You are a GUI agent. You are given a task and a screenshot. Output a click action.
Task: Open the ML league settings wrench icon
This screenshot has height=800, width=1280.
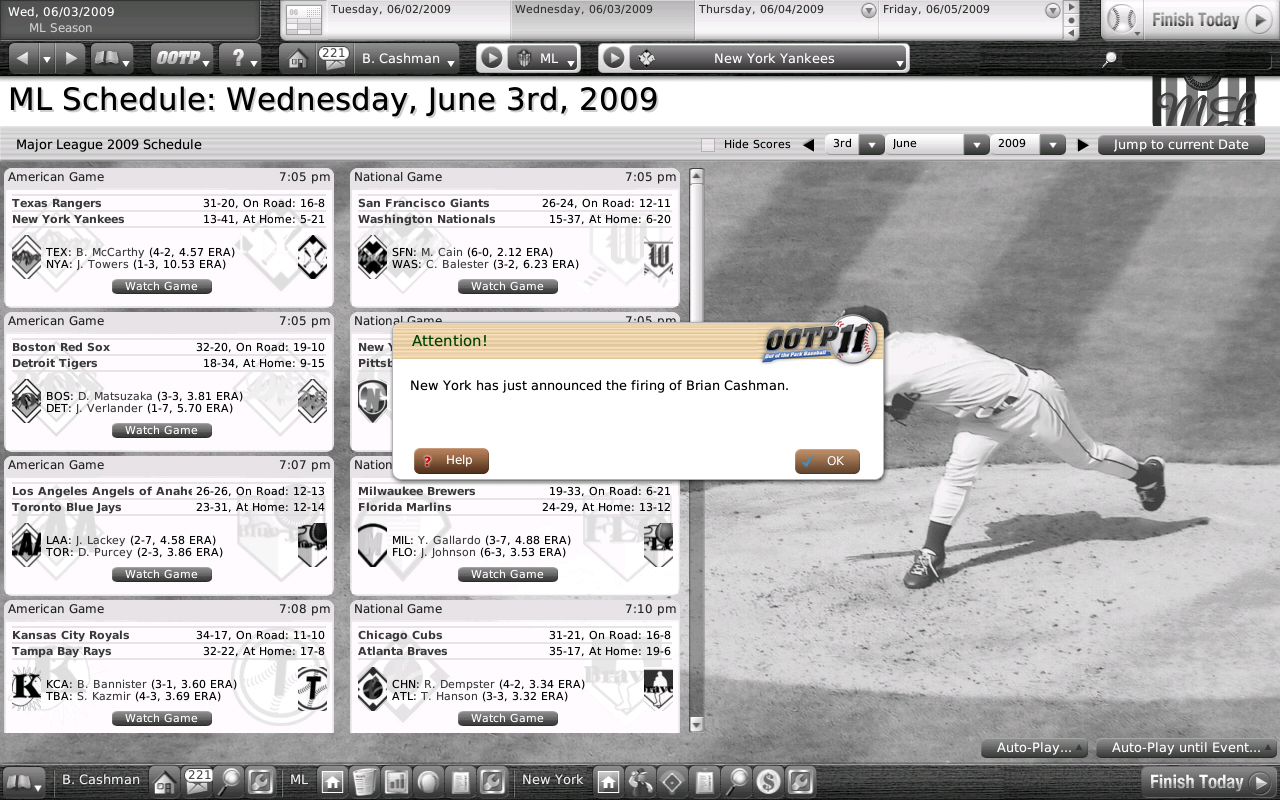(x=491, y=781)
